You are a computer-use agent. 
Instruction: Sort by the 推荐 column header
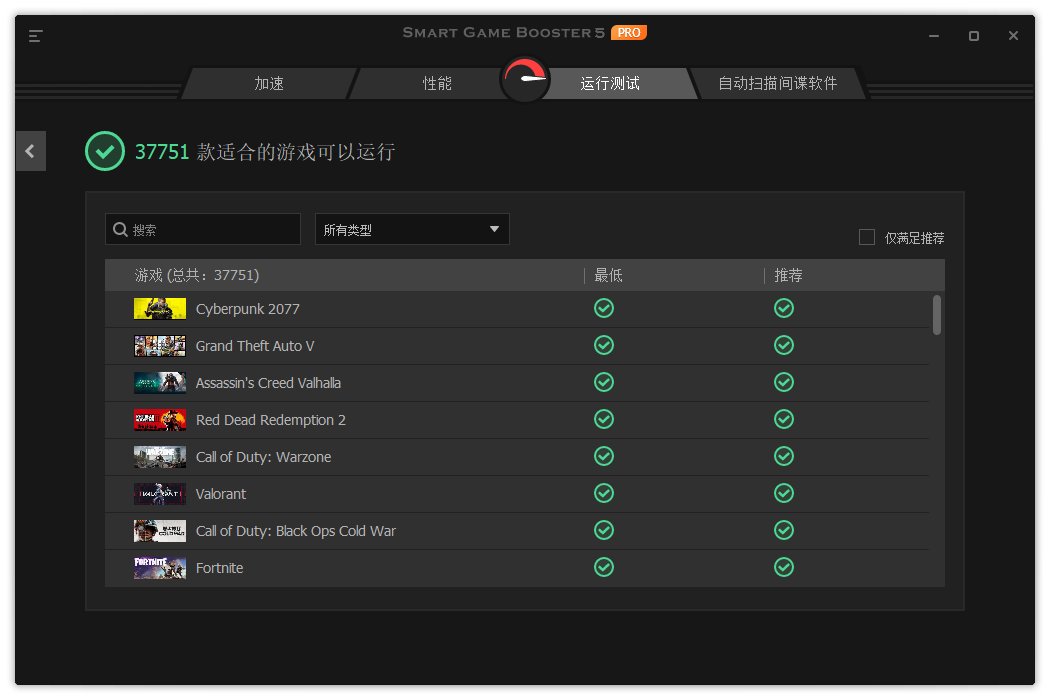[788, 275]
